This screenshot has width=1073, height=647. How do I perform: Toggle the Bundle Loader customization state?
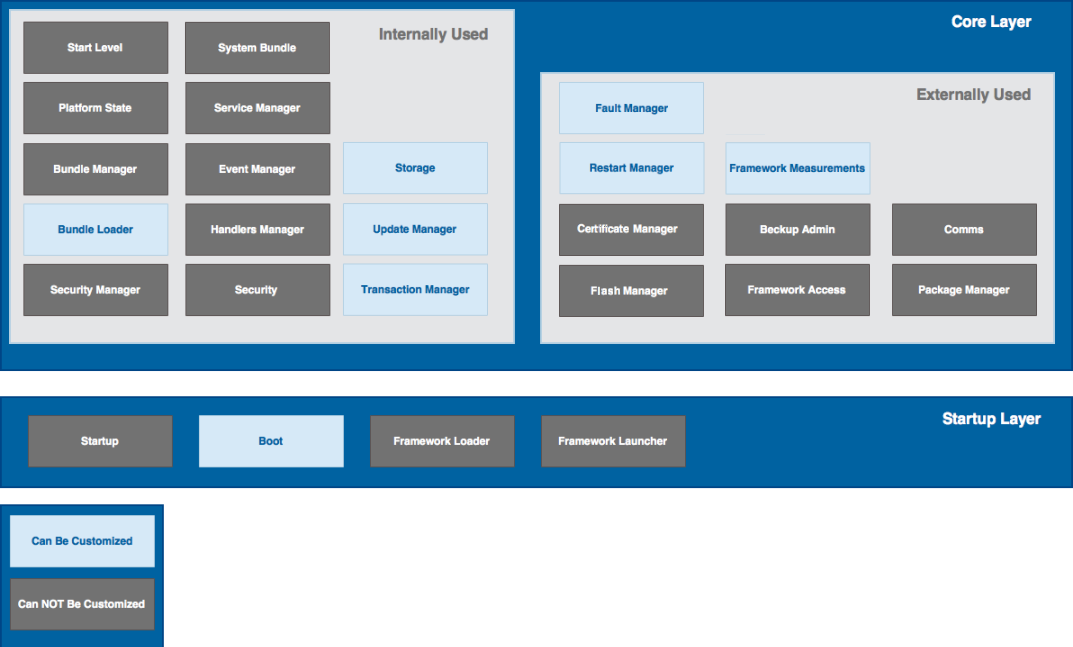(95, 229)
